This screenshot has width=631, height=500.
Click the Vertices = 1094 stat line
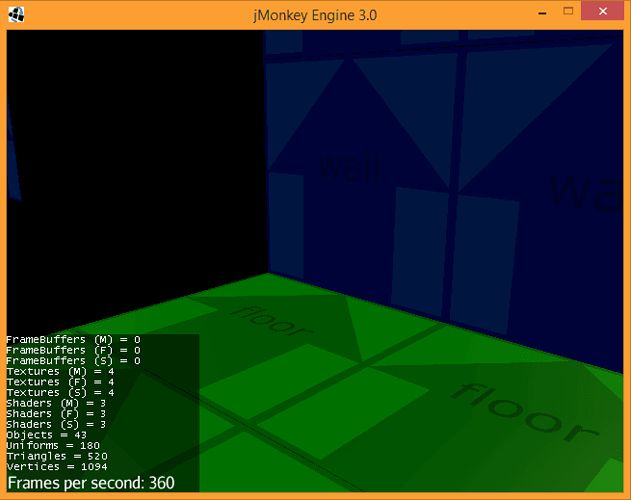click(57, 467)
